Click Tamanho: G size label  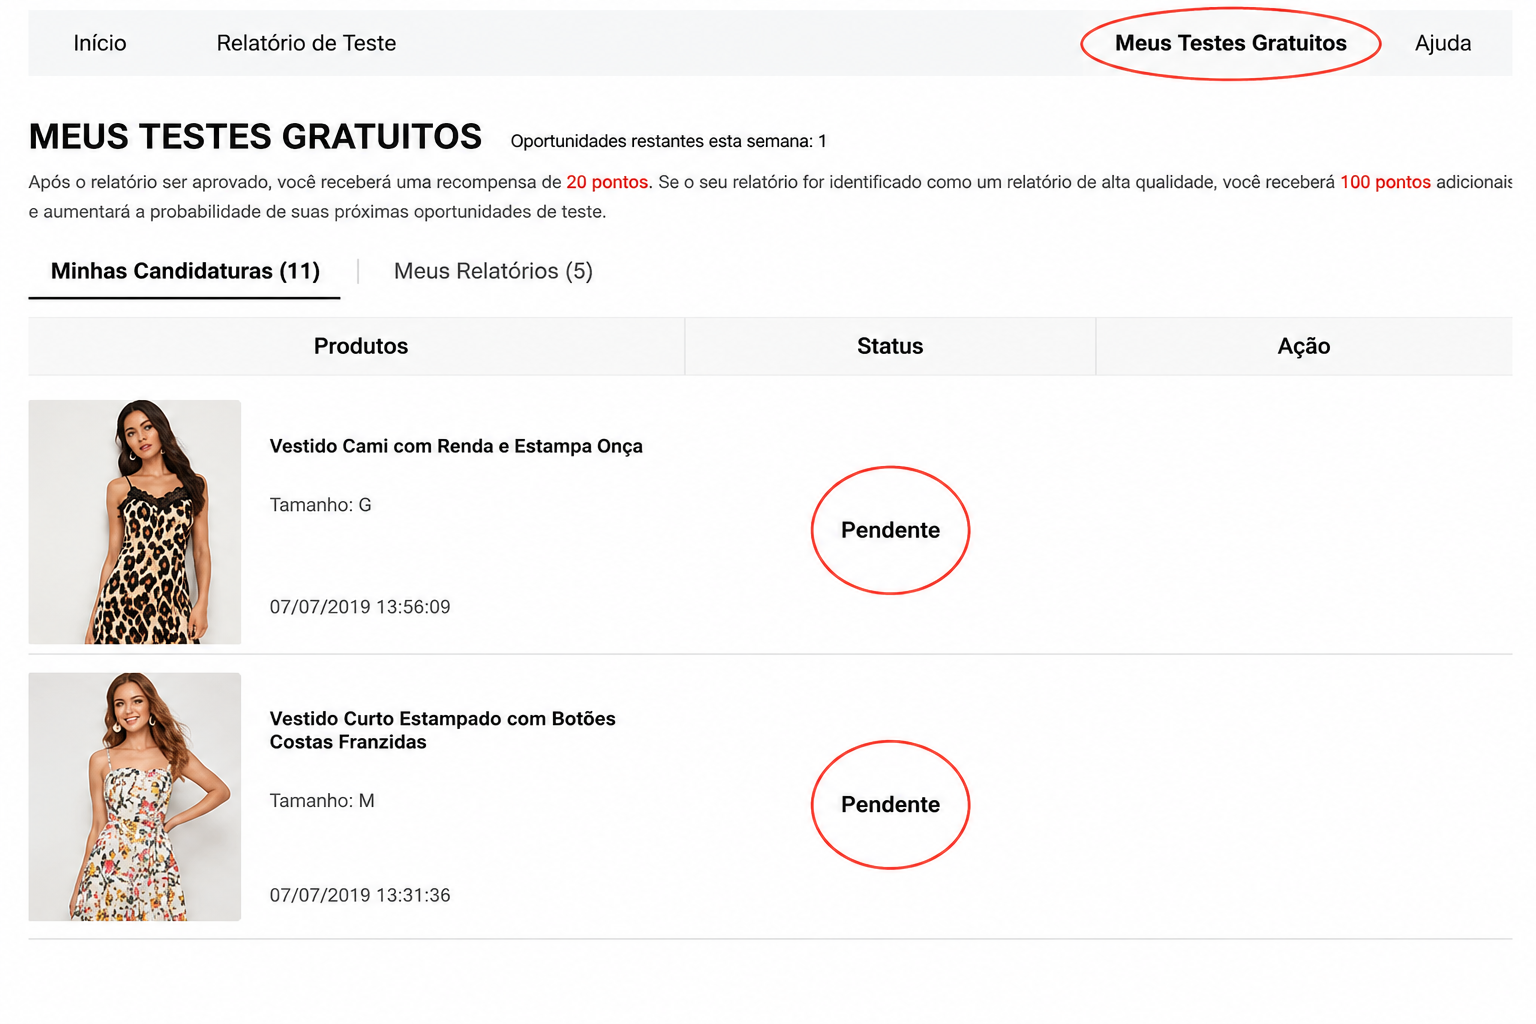point(320,505)
